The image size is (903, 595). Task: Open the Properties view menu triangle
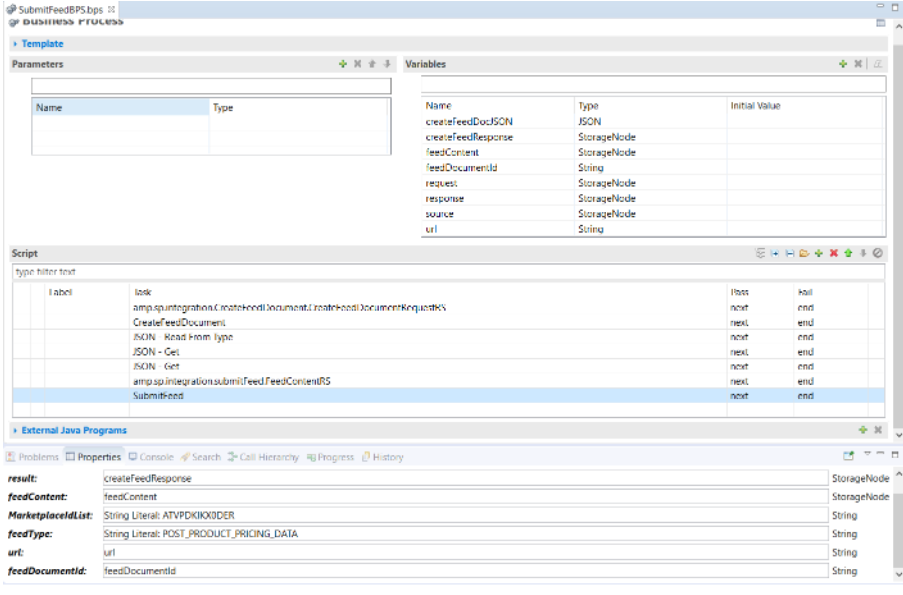coord(867,454)
